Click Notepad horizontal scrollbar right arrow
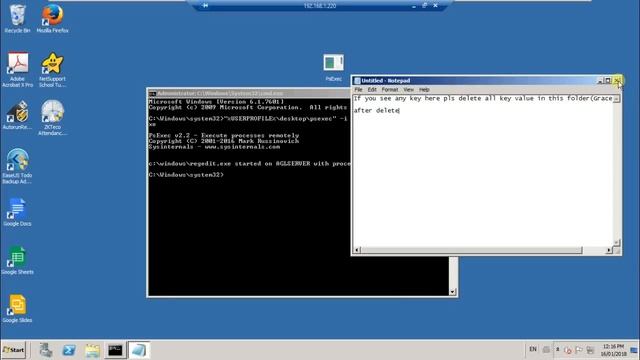The image size is (640, 360). pyautogui.click(x=609, y=250)
